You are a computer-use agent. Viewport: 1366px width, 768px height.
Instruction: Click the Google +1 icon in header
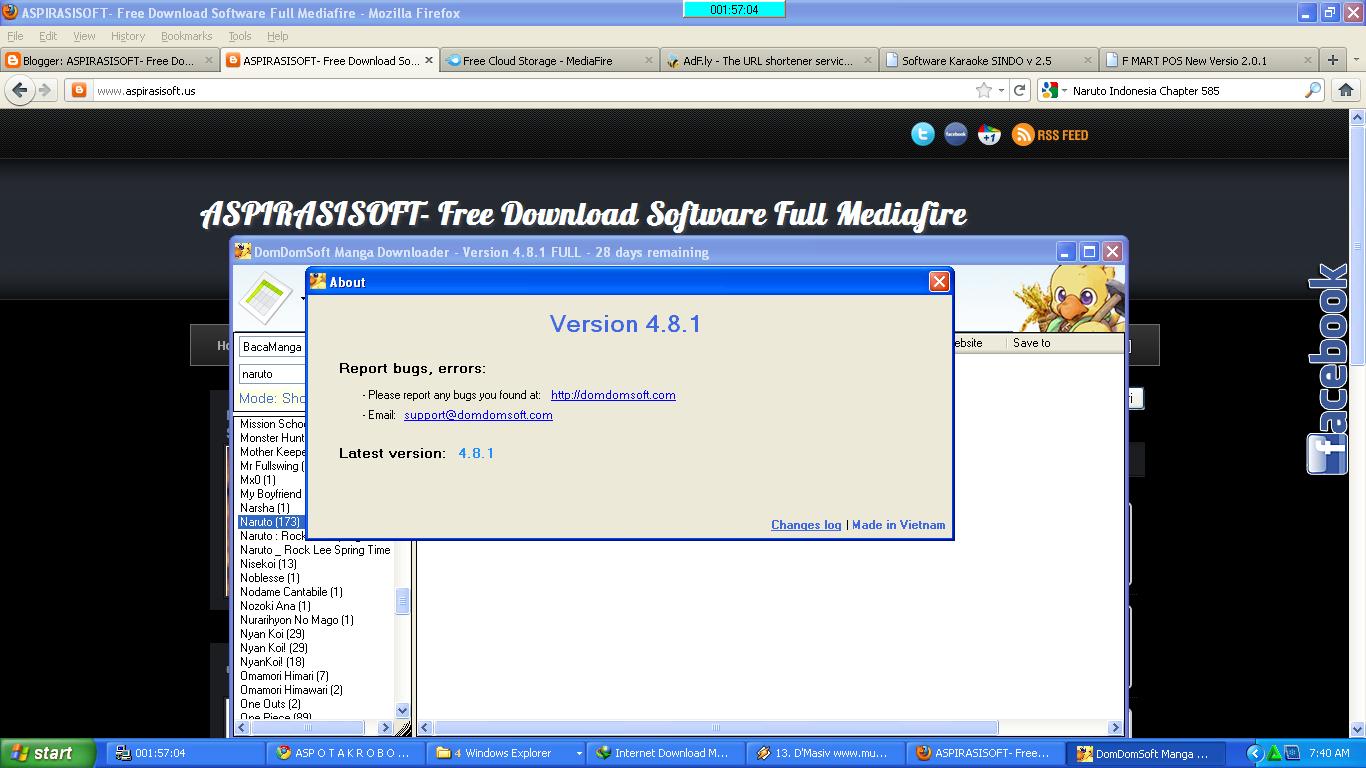coord(989,134)
